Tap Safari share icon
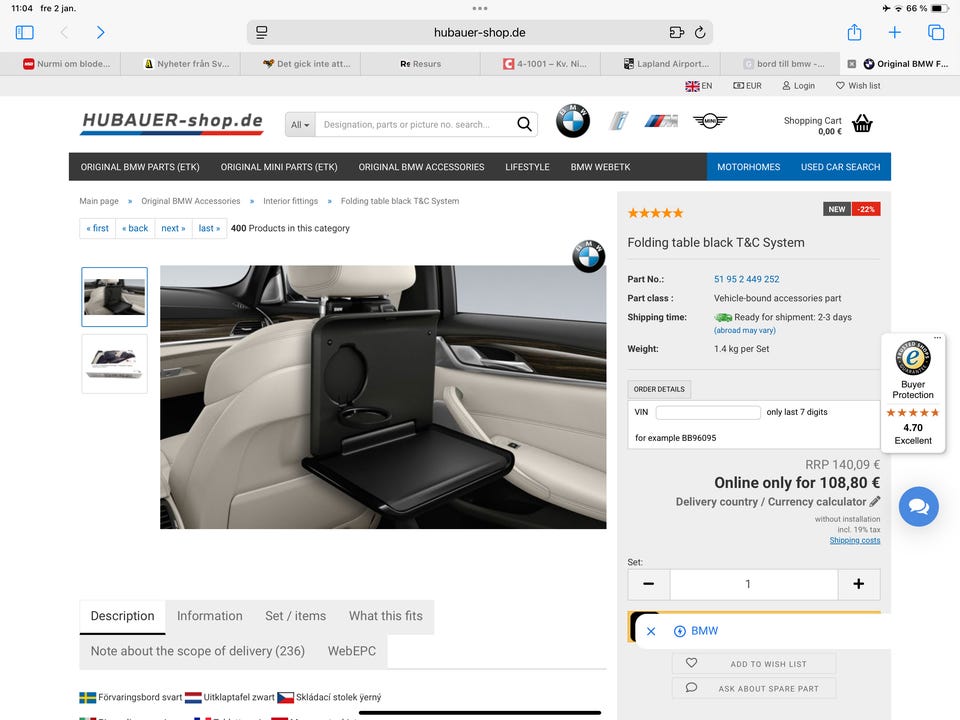960x720 pixels. pyautogui.click(x=854, y=32)
